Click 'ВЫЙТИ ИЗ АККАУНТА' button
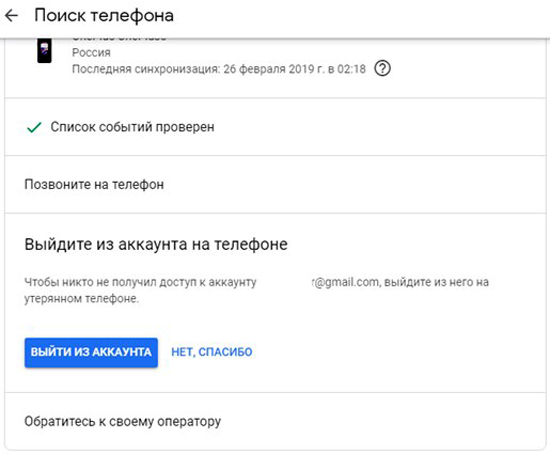The width and height of the screenshot is (550, 454). 91,352
